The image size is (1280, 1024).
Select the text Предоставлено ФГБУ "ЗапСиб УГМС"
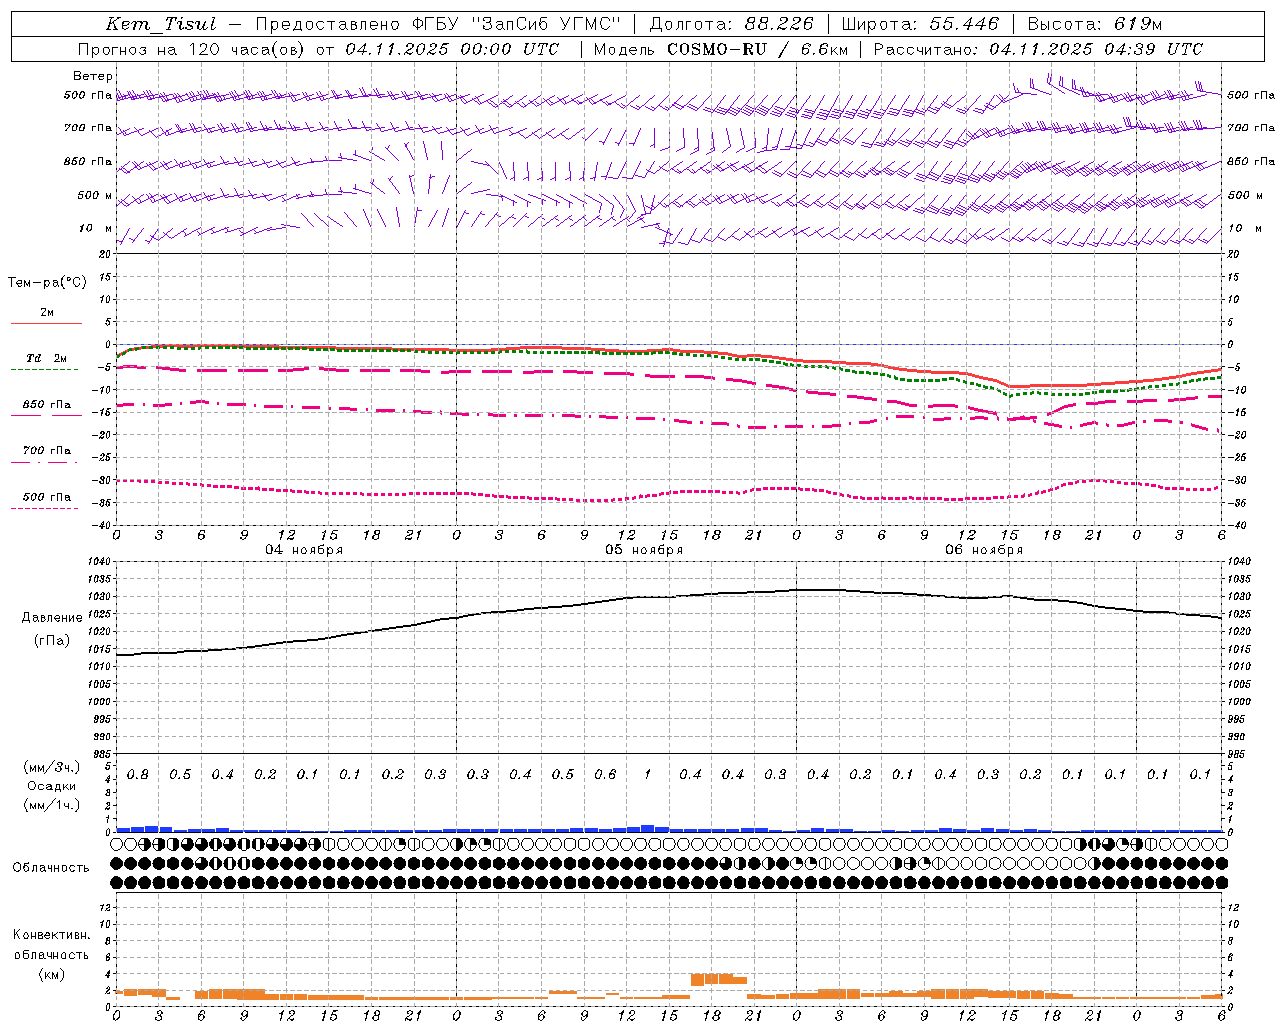tap(439, 24)
